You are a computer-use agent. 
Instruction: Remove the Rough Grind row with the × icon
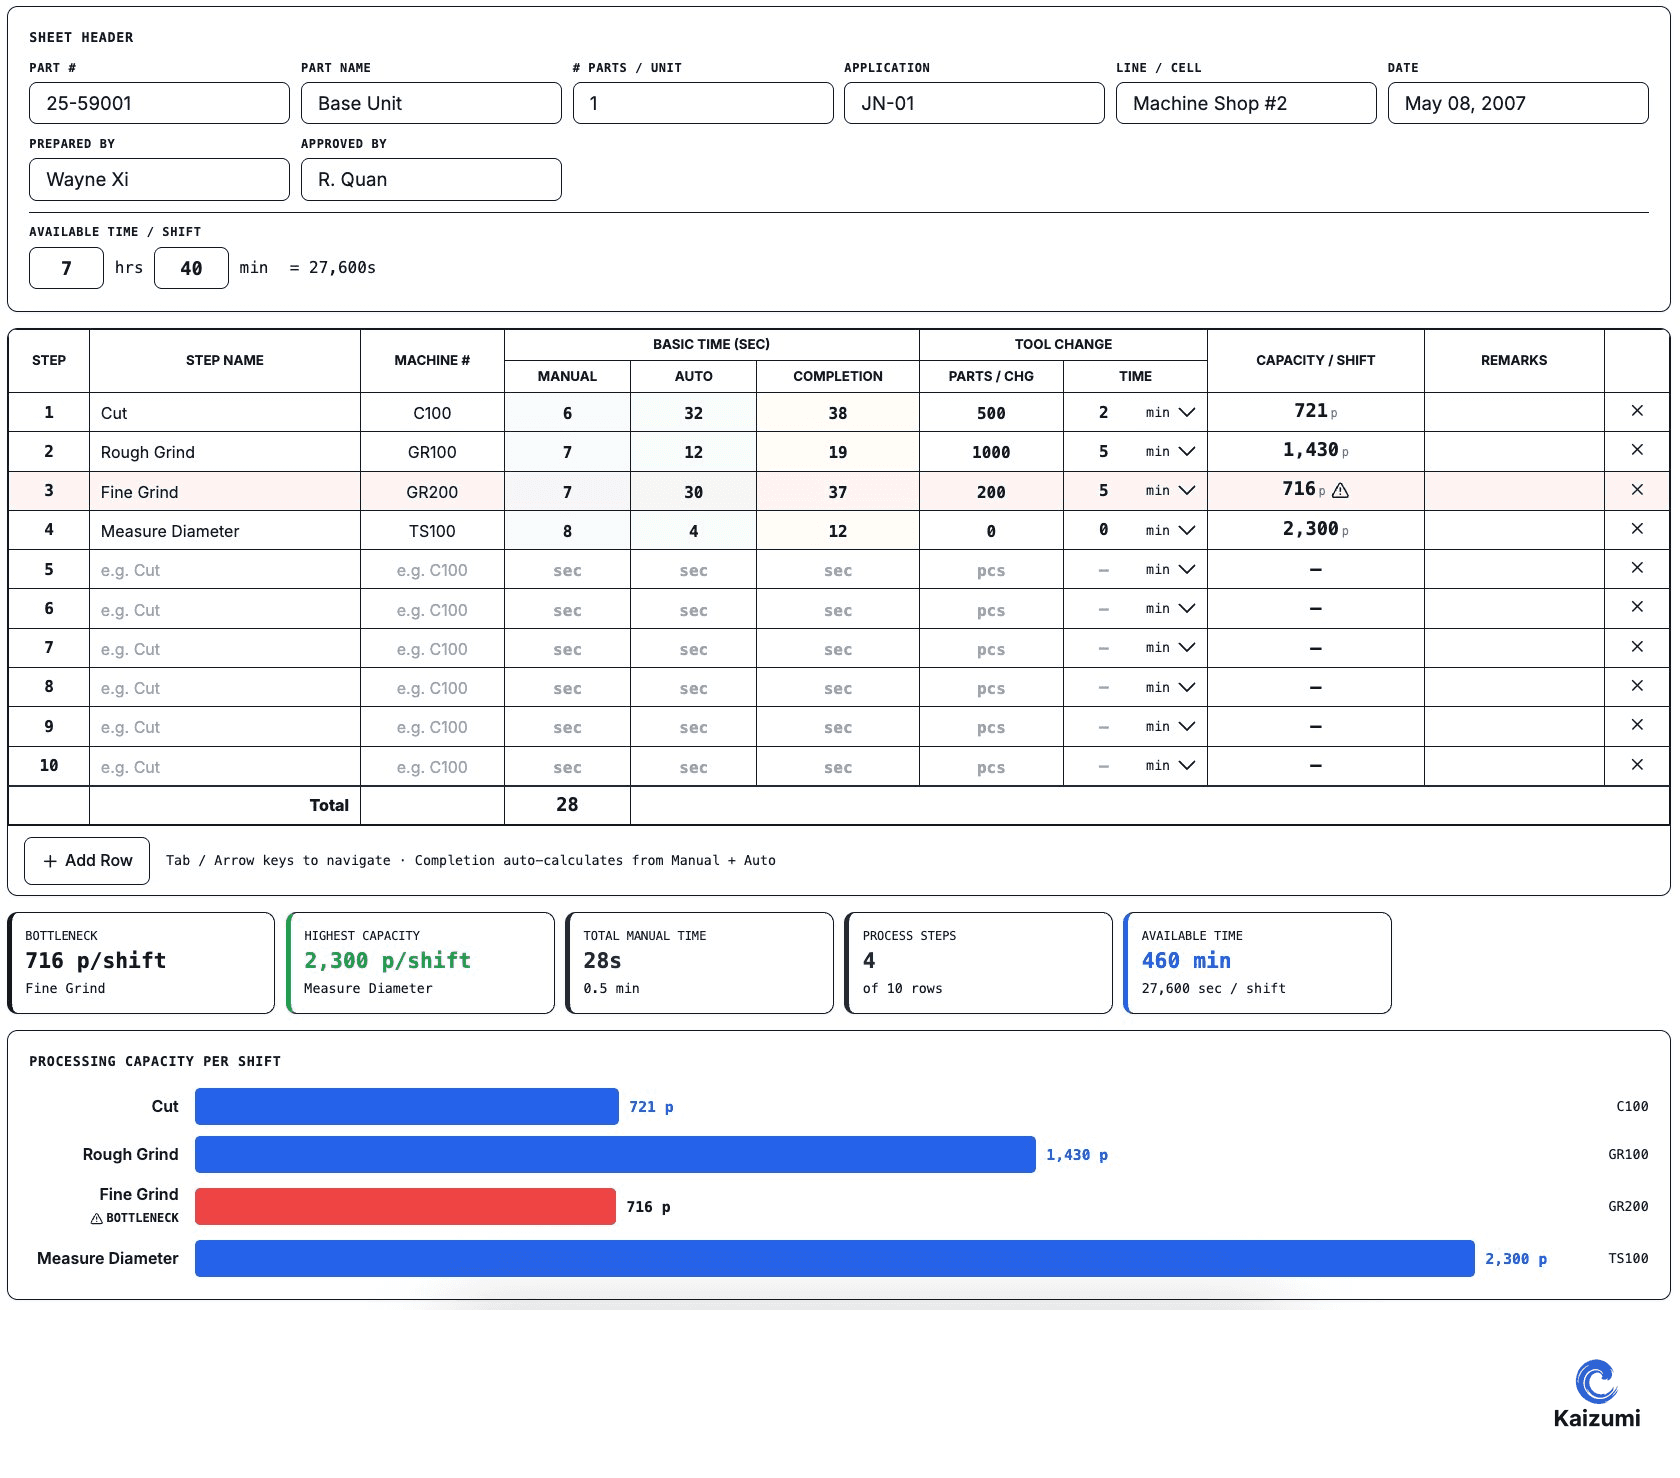click(1637, 450)
